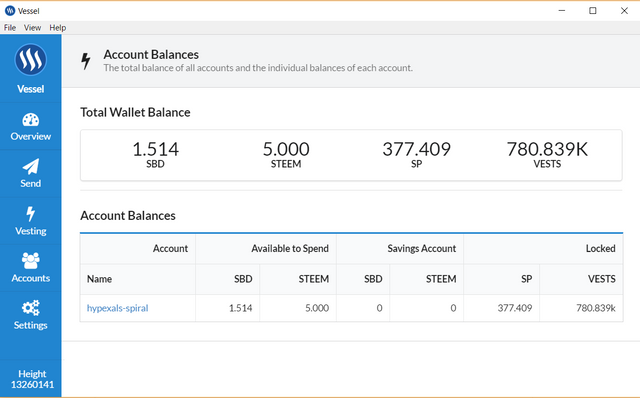Click the Height block number indicator
This screenshot has height=398, width=640.
pyautogui.click(x=32, y=379)
